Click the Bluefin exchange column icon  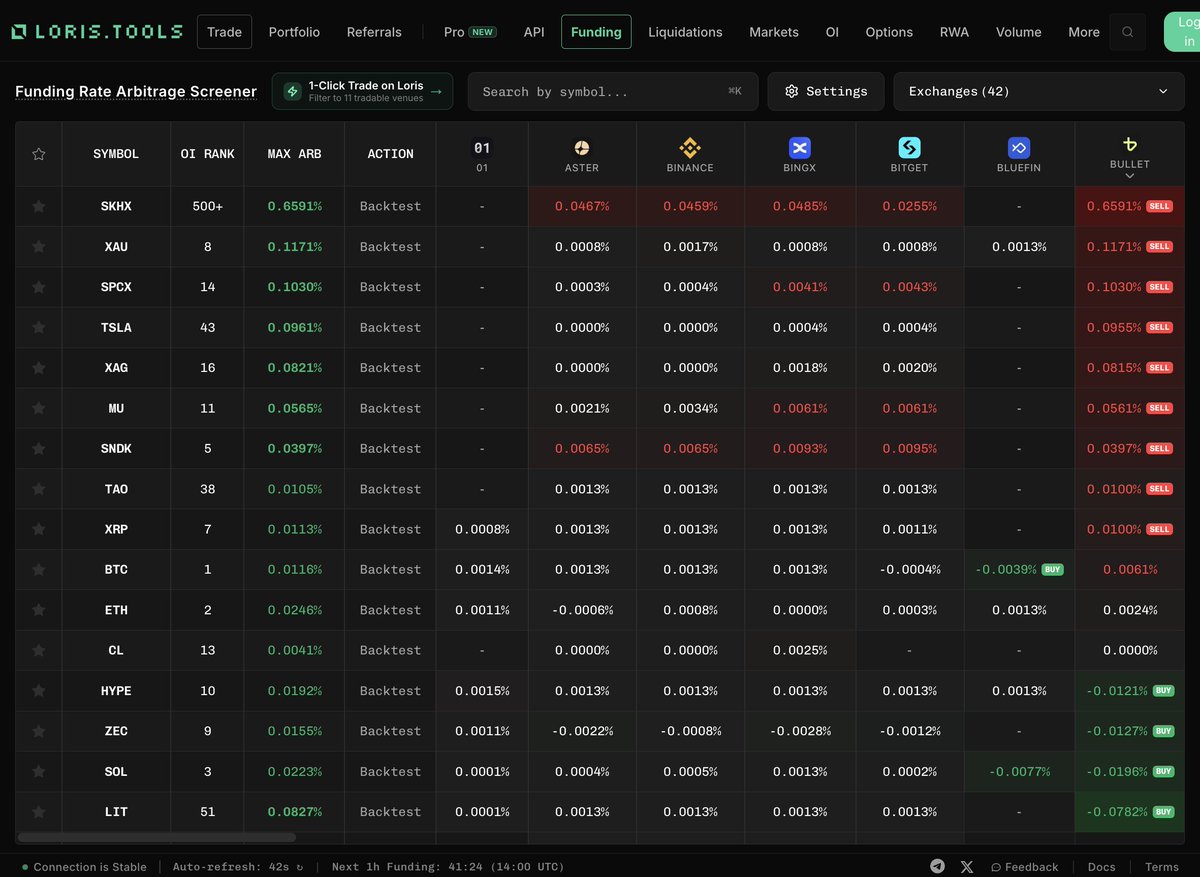point(1019,148)
